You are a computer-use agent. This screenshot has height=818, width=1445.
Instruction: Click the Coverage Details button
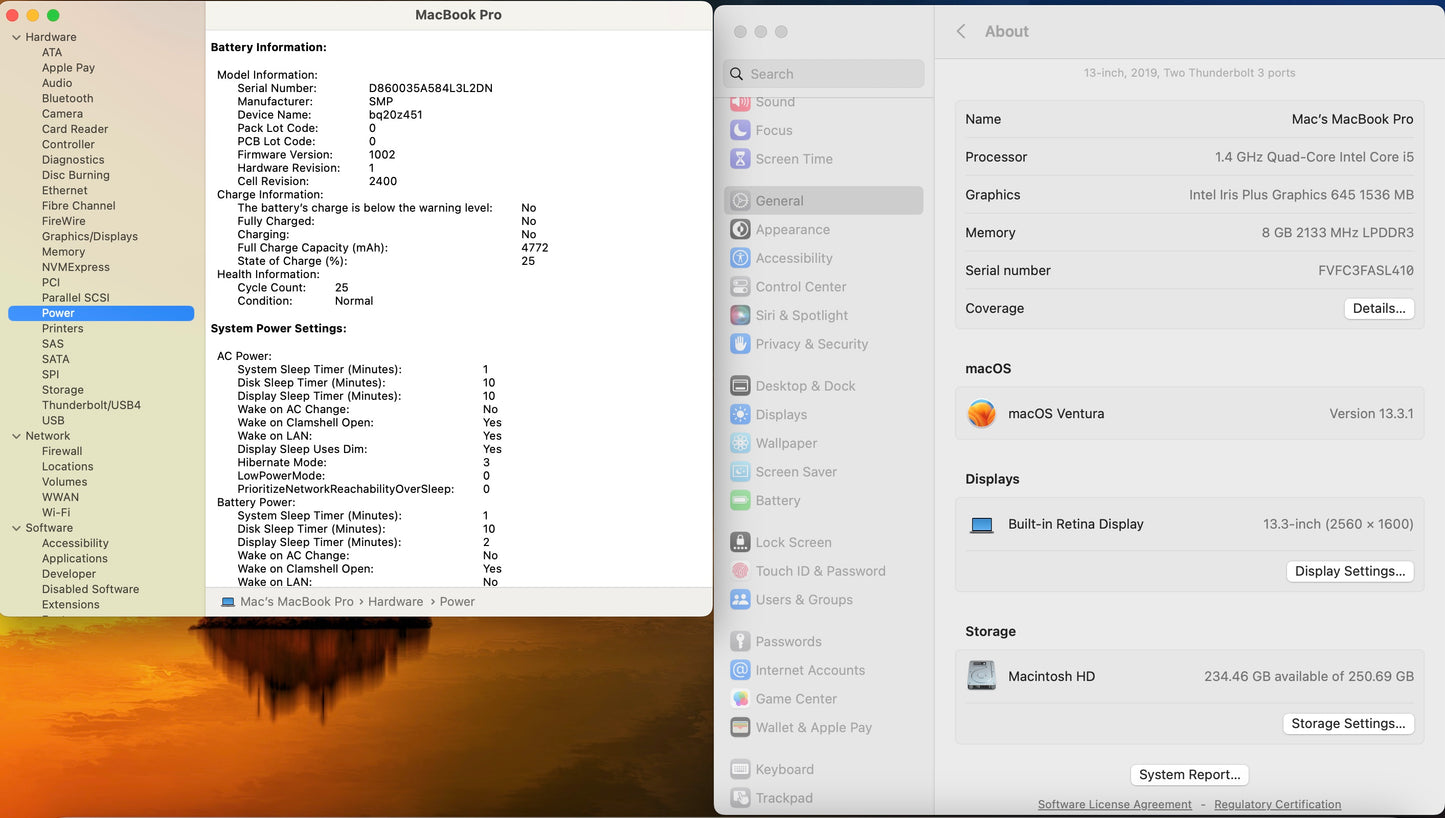pyautogui.click(x=1379, y=309)
